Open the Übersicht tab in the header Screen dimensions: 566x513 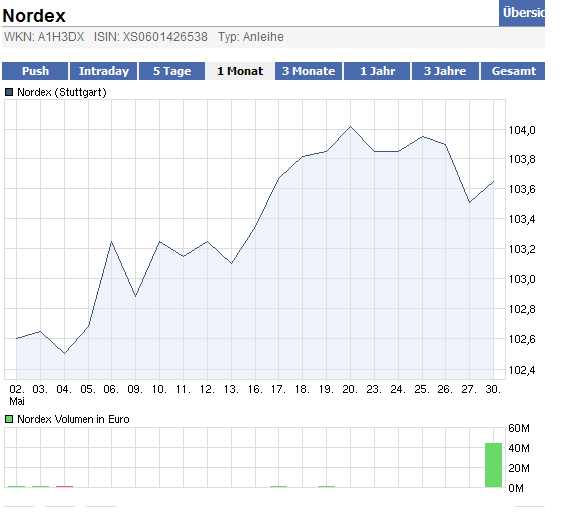(x=522, y=13)
